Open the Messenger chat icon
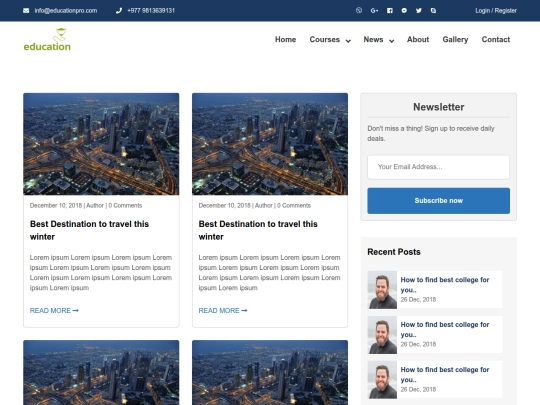 click(404, 11)
